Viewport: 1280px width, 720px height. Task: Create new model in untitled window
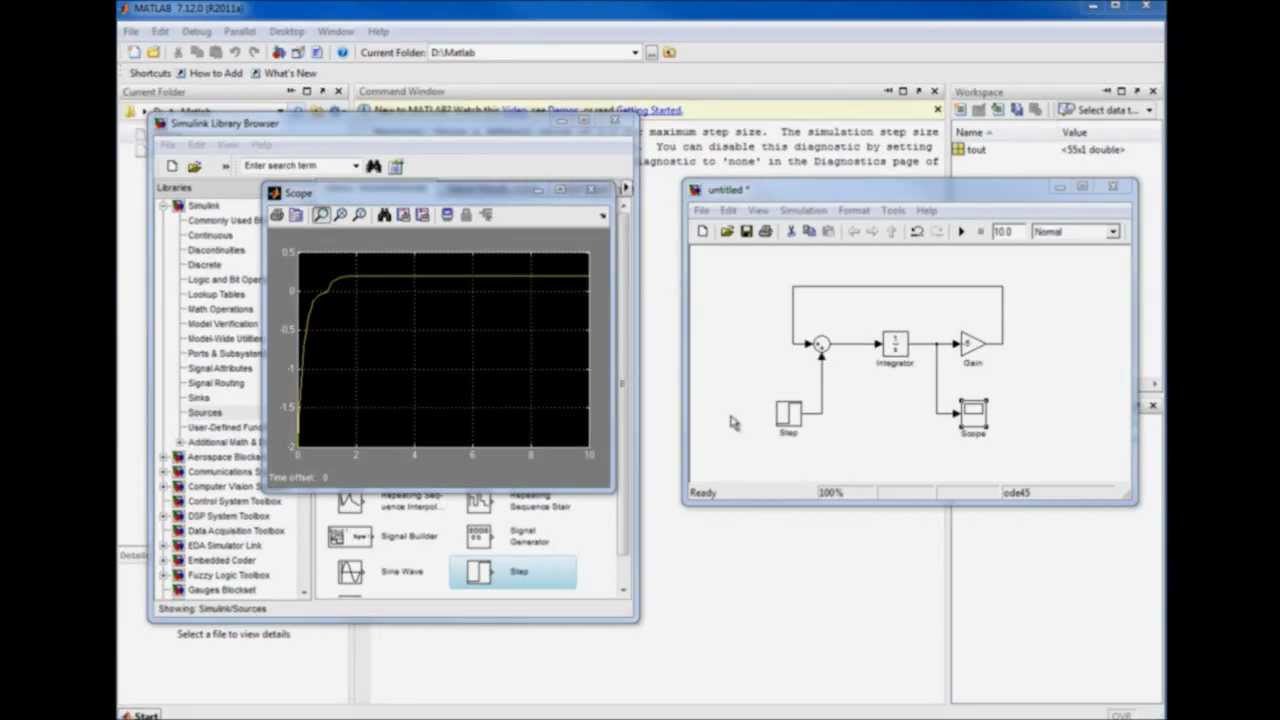(702, 232)
